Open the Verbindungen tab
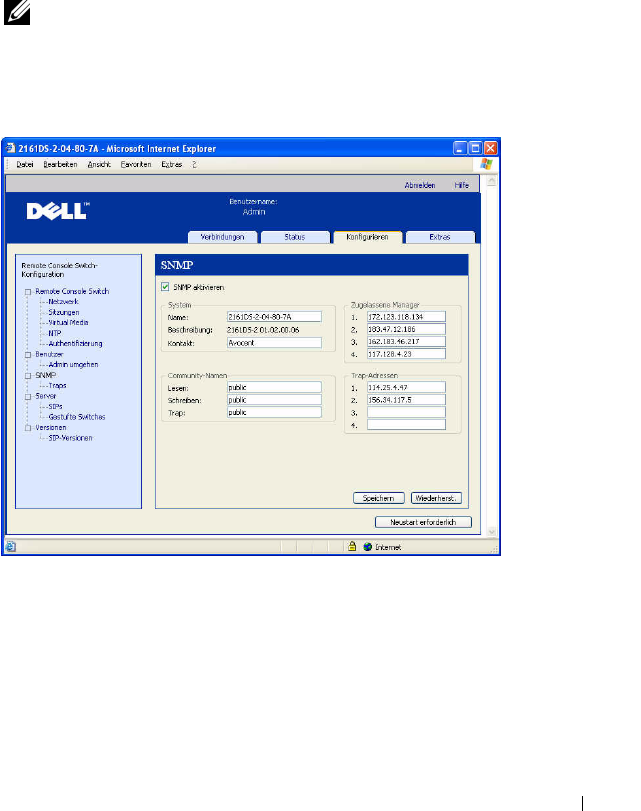Image resolution: width=641 pixels, height=811 pixels. (223, 237)
